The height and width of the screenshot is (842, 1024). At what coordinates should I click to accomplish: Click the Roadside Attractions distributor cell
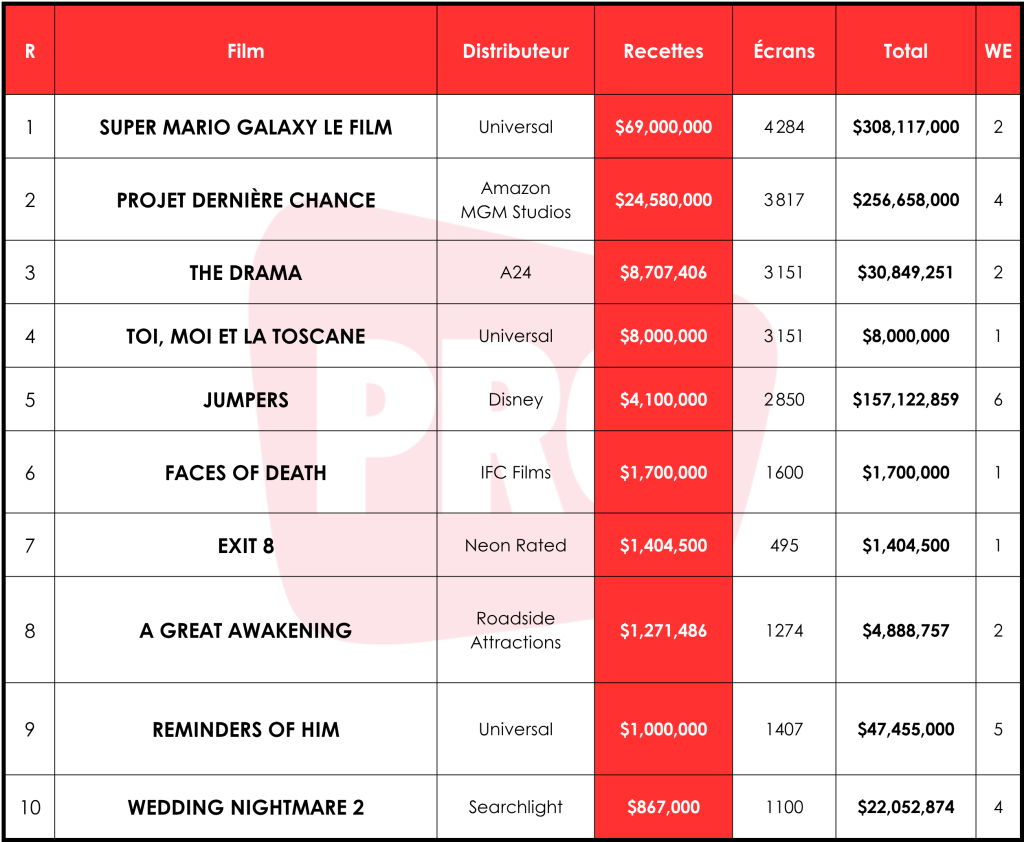coord(515,631)
